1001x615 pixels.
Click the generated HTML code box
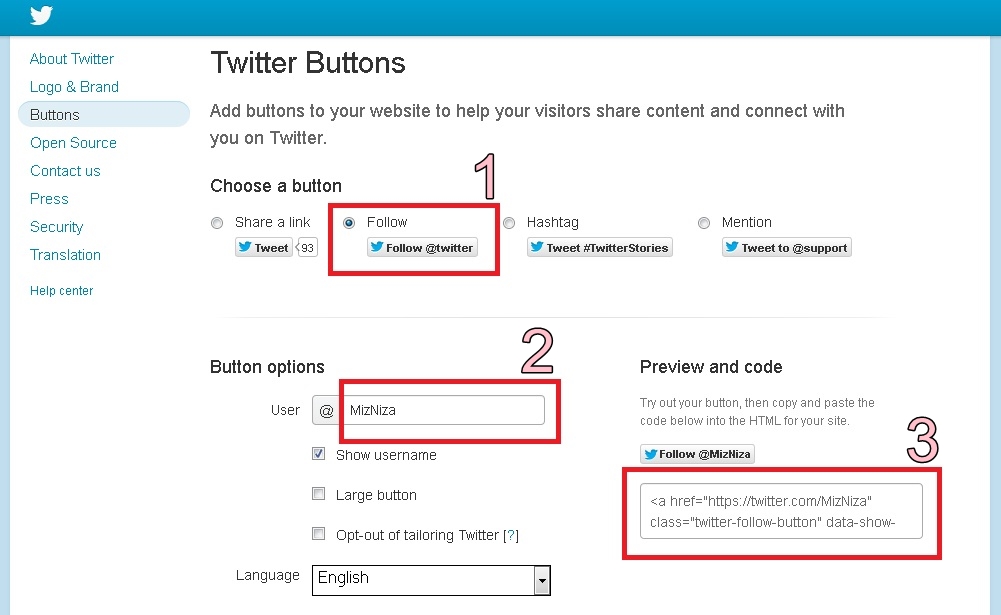(x=781, y=511)
